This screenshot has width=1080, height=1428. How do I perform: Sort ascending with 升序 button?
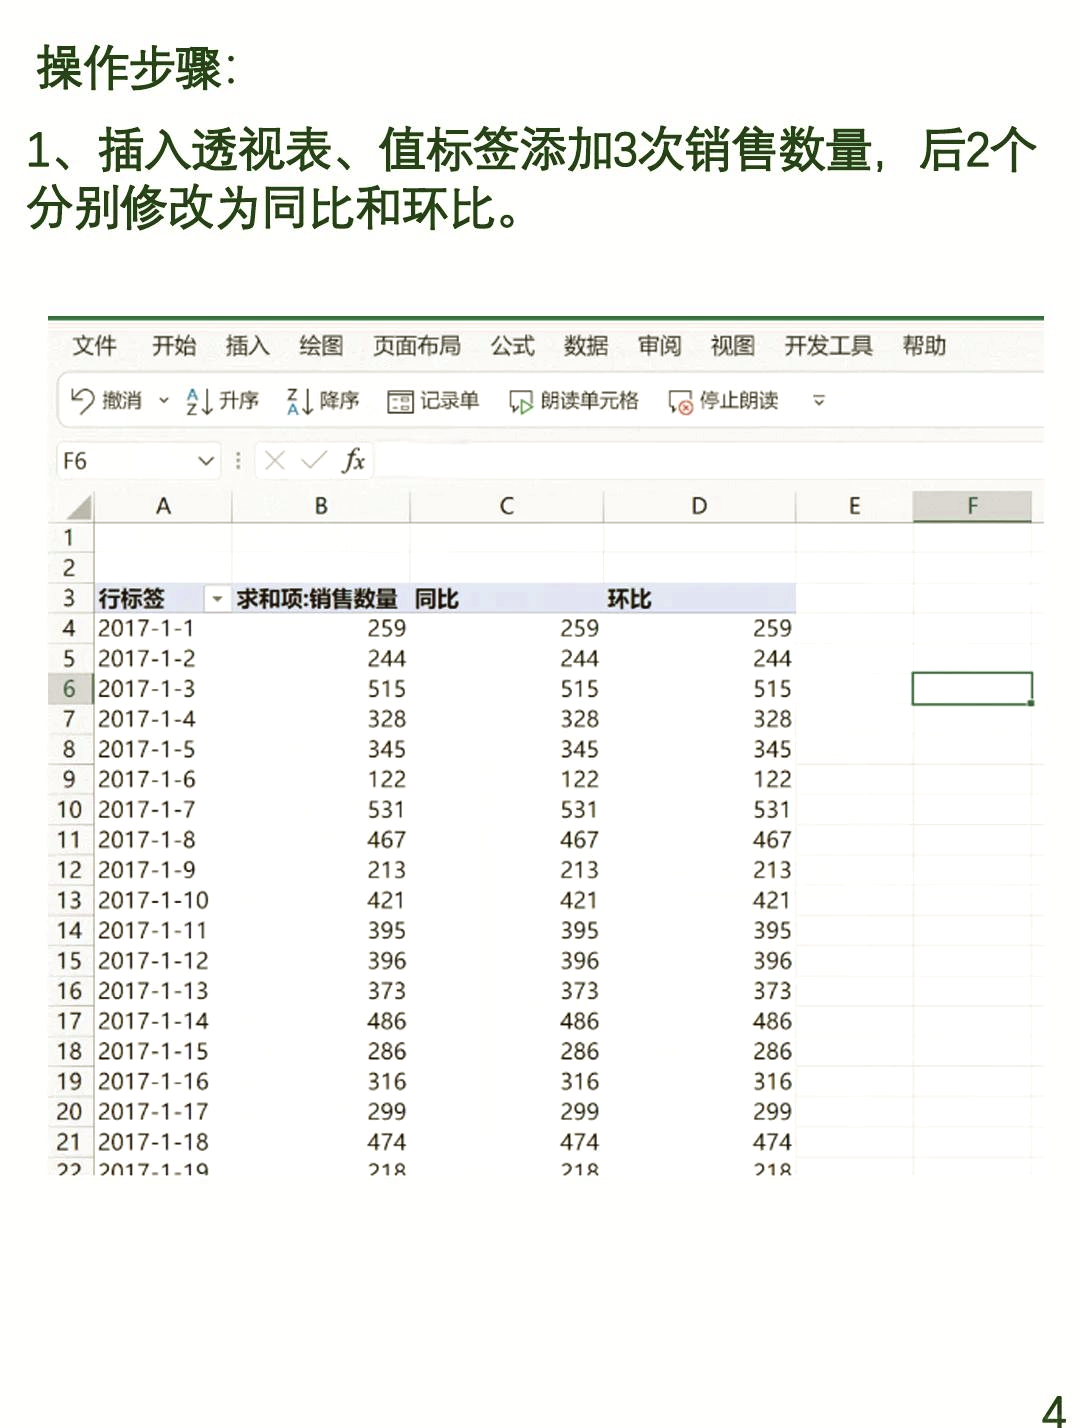coord(222,401)
